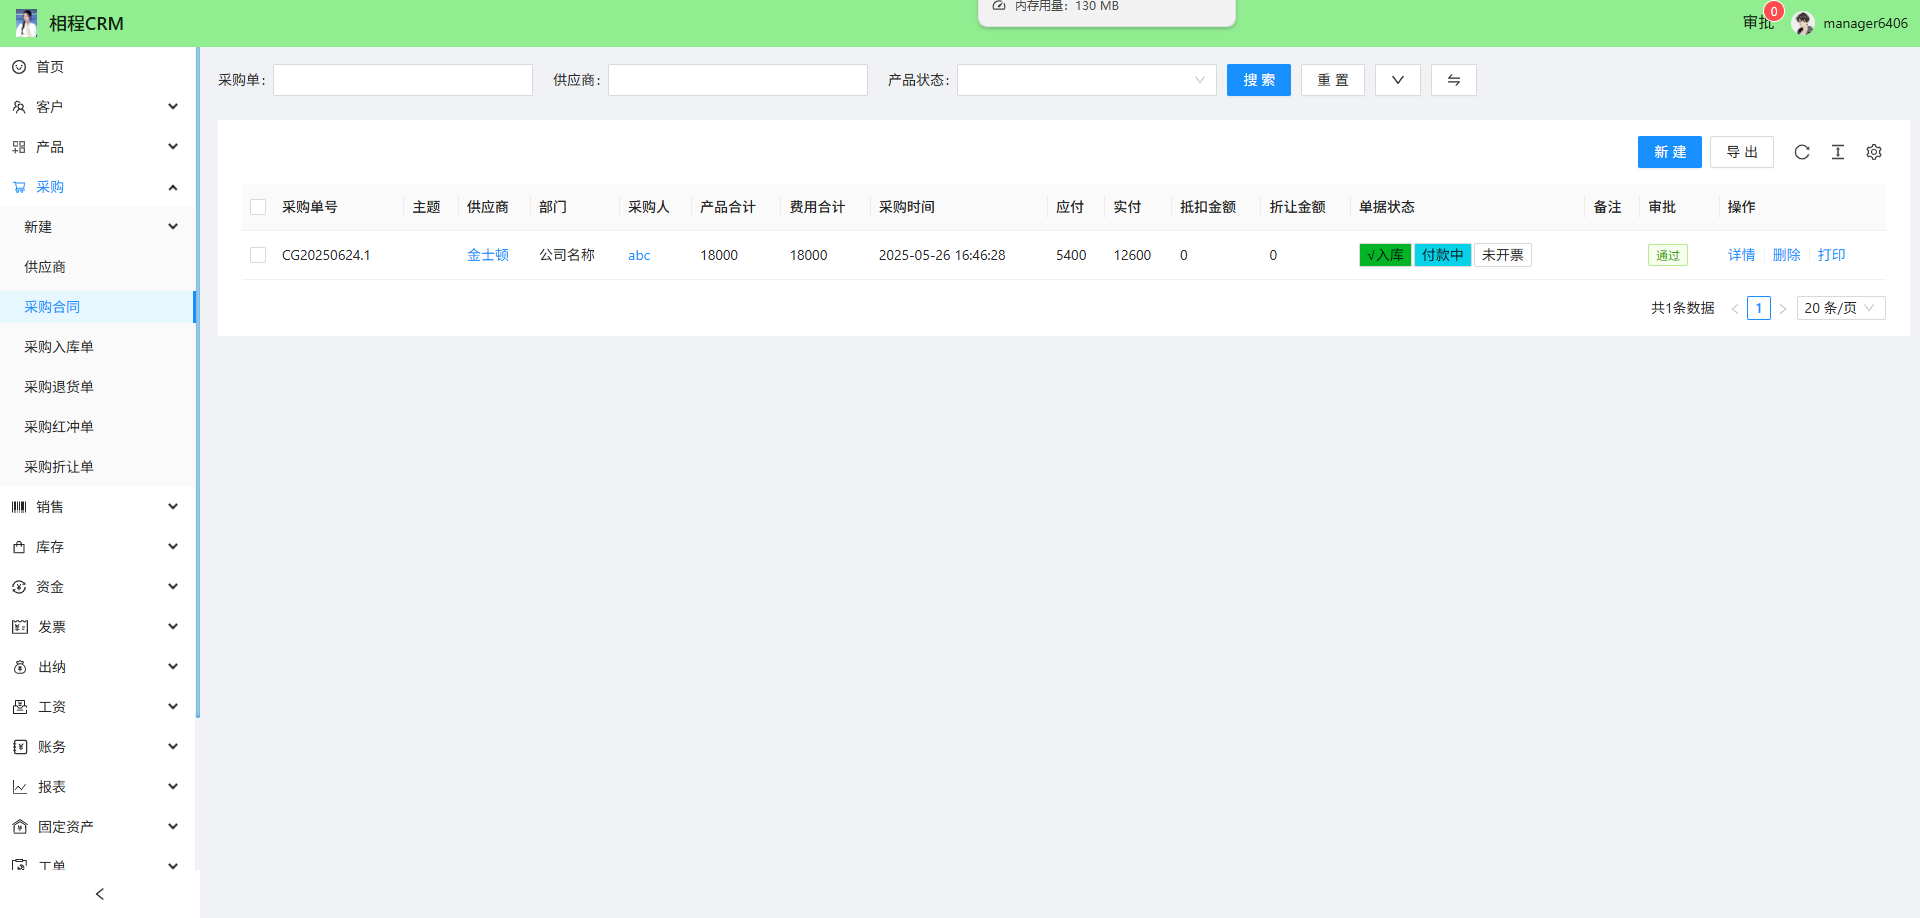Toggle the select-all checkbox in table header
Image resolution: width=1920 pixels, height=918 pixels.
(x=258, y=207)
